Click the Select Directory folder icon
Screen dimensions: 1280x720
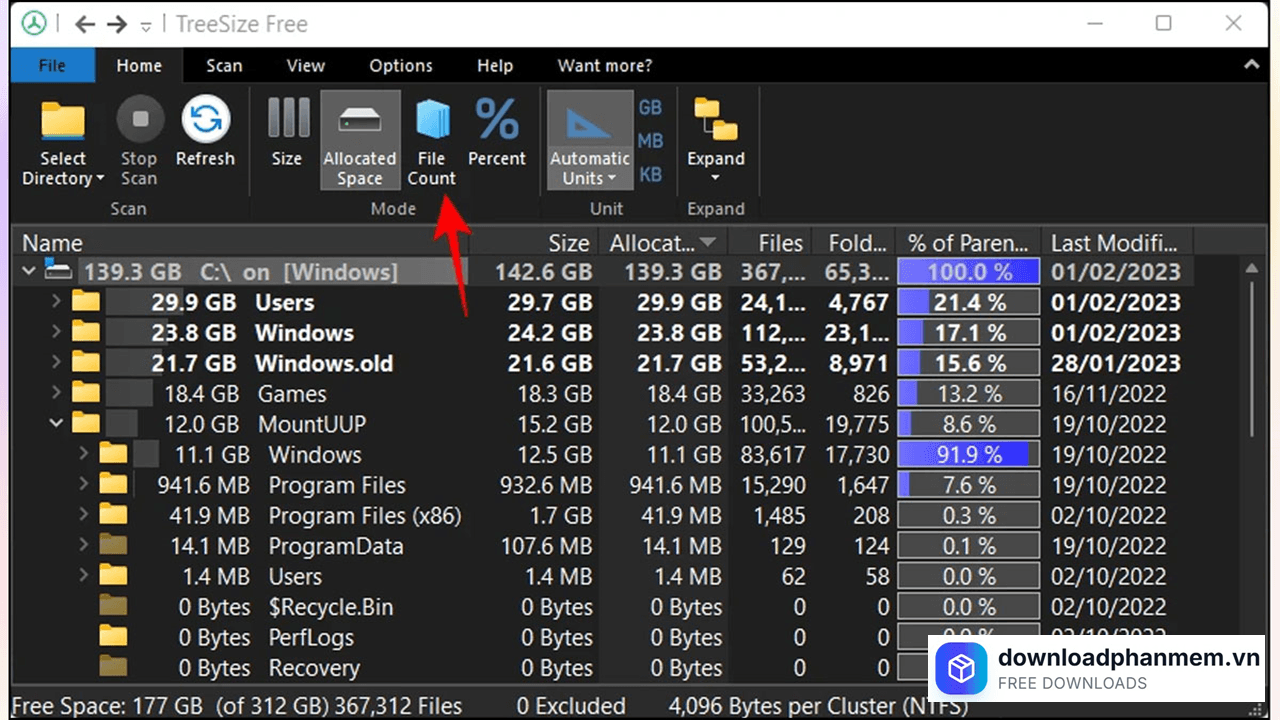(62, 122)
